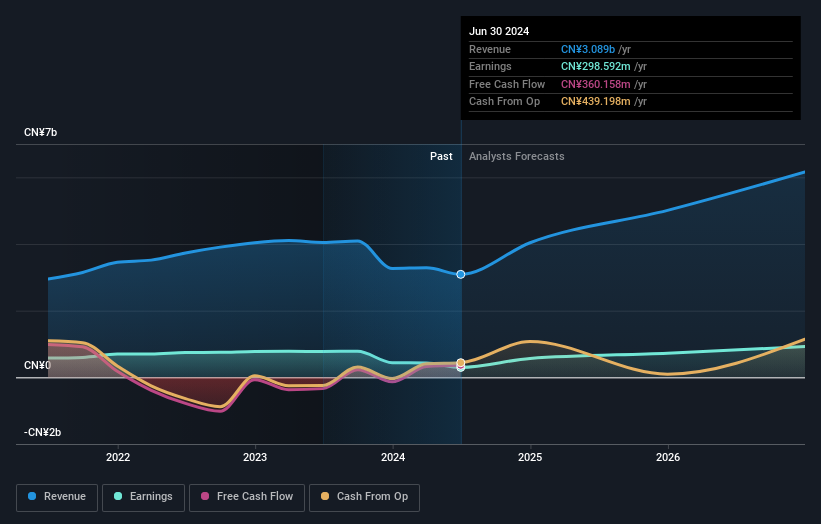821x524 pixels.
Task: Click the Cash From Op value CN¥439.198m
Action: coord(596,102)
